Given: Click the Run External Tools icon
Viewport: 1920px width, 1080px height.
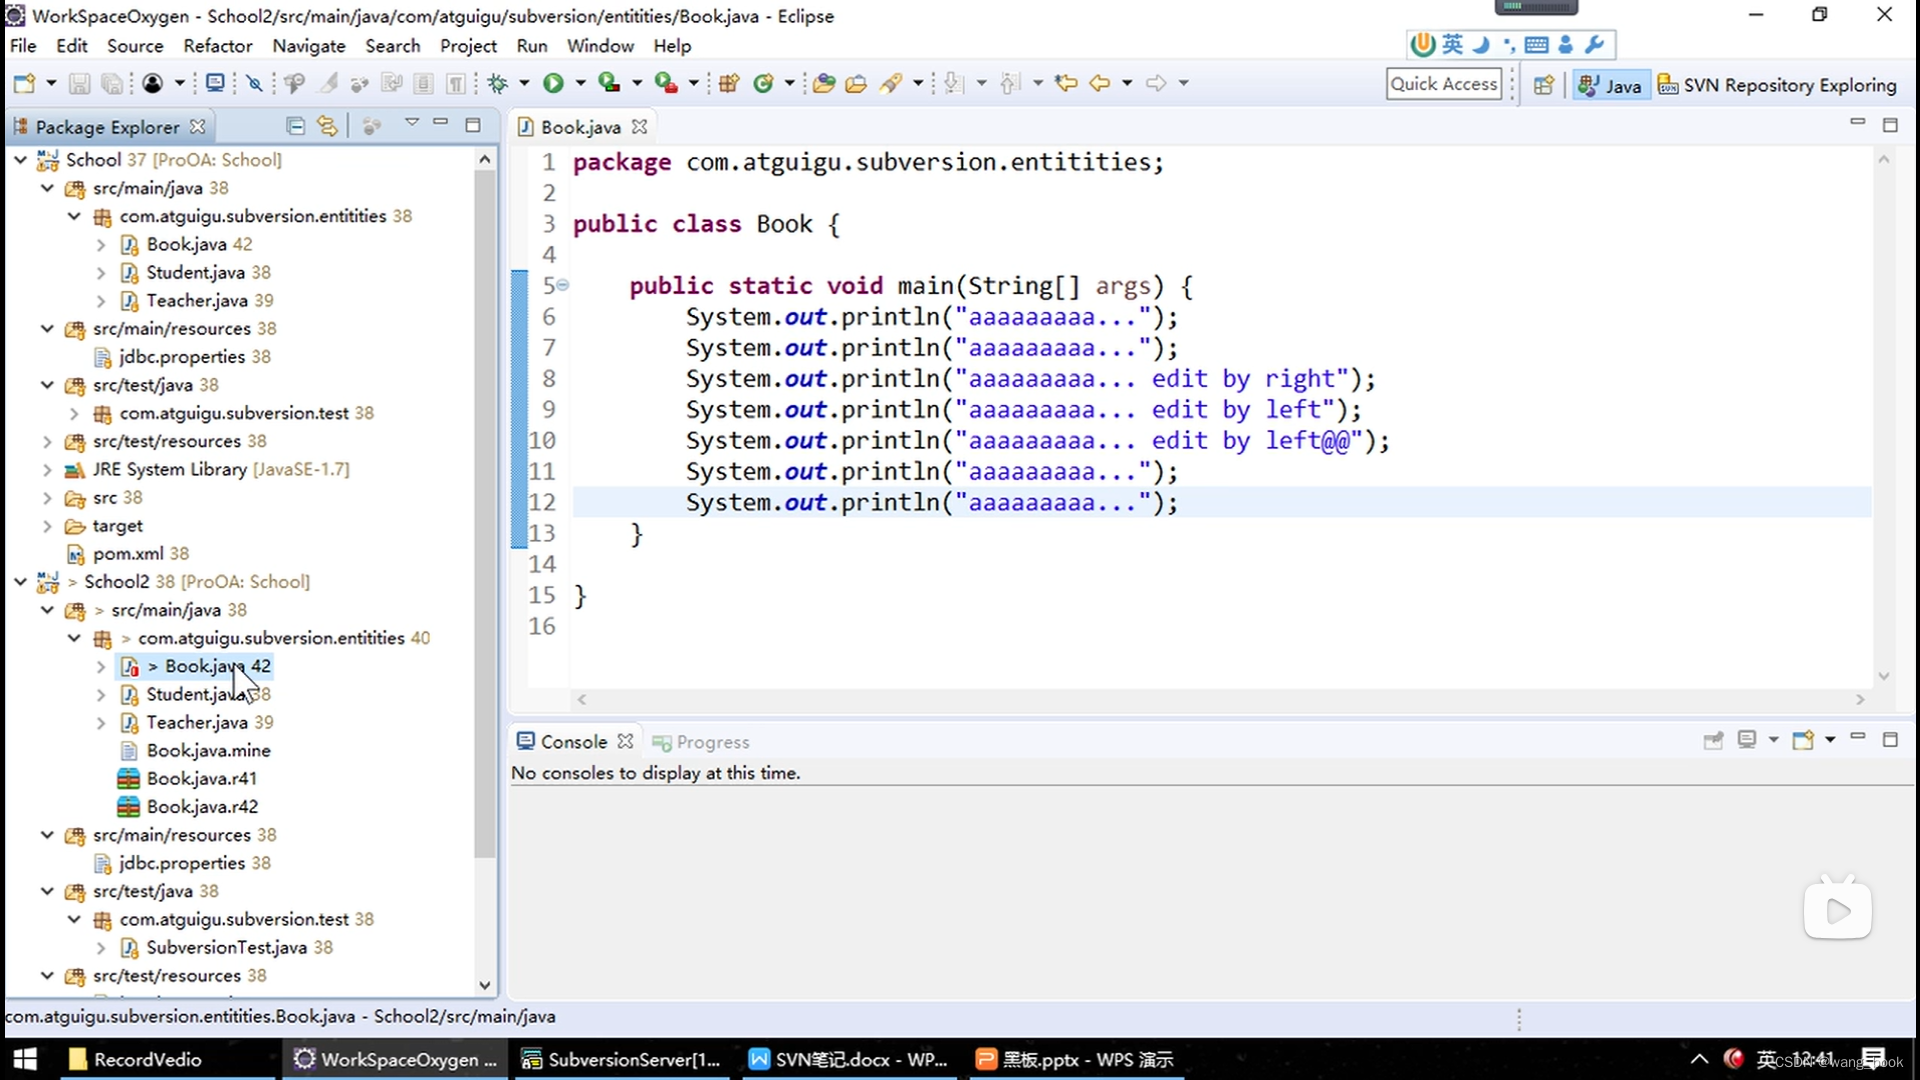Looking at the screenshot, I should (665, 83).
